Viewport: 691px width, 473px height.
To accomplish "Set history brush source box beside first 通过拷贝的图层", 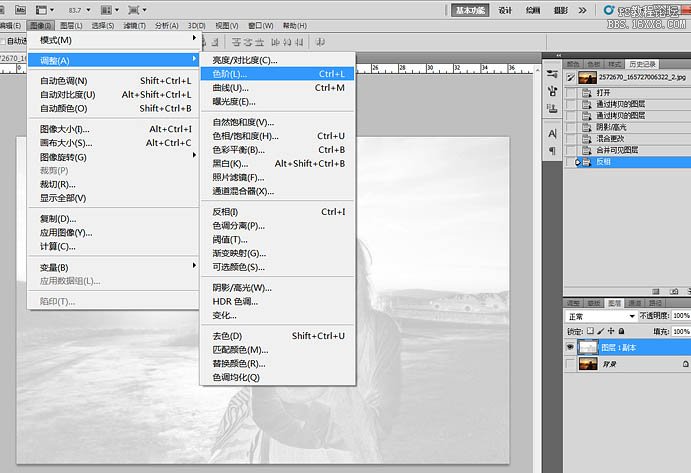I will point(571,104).
